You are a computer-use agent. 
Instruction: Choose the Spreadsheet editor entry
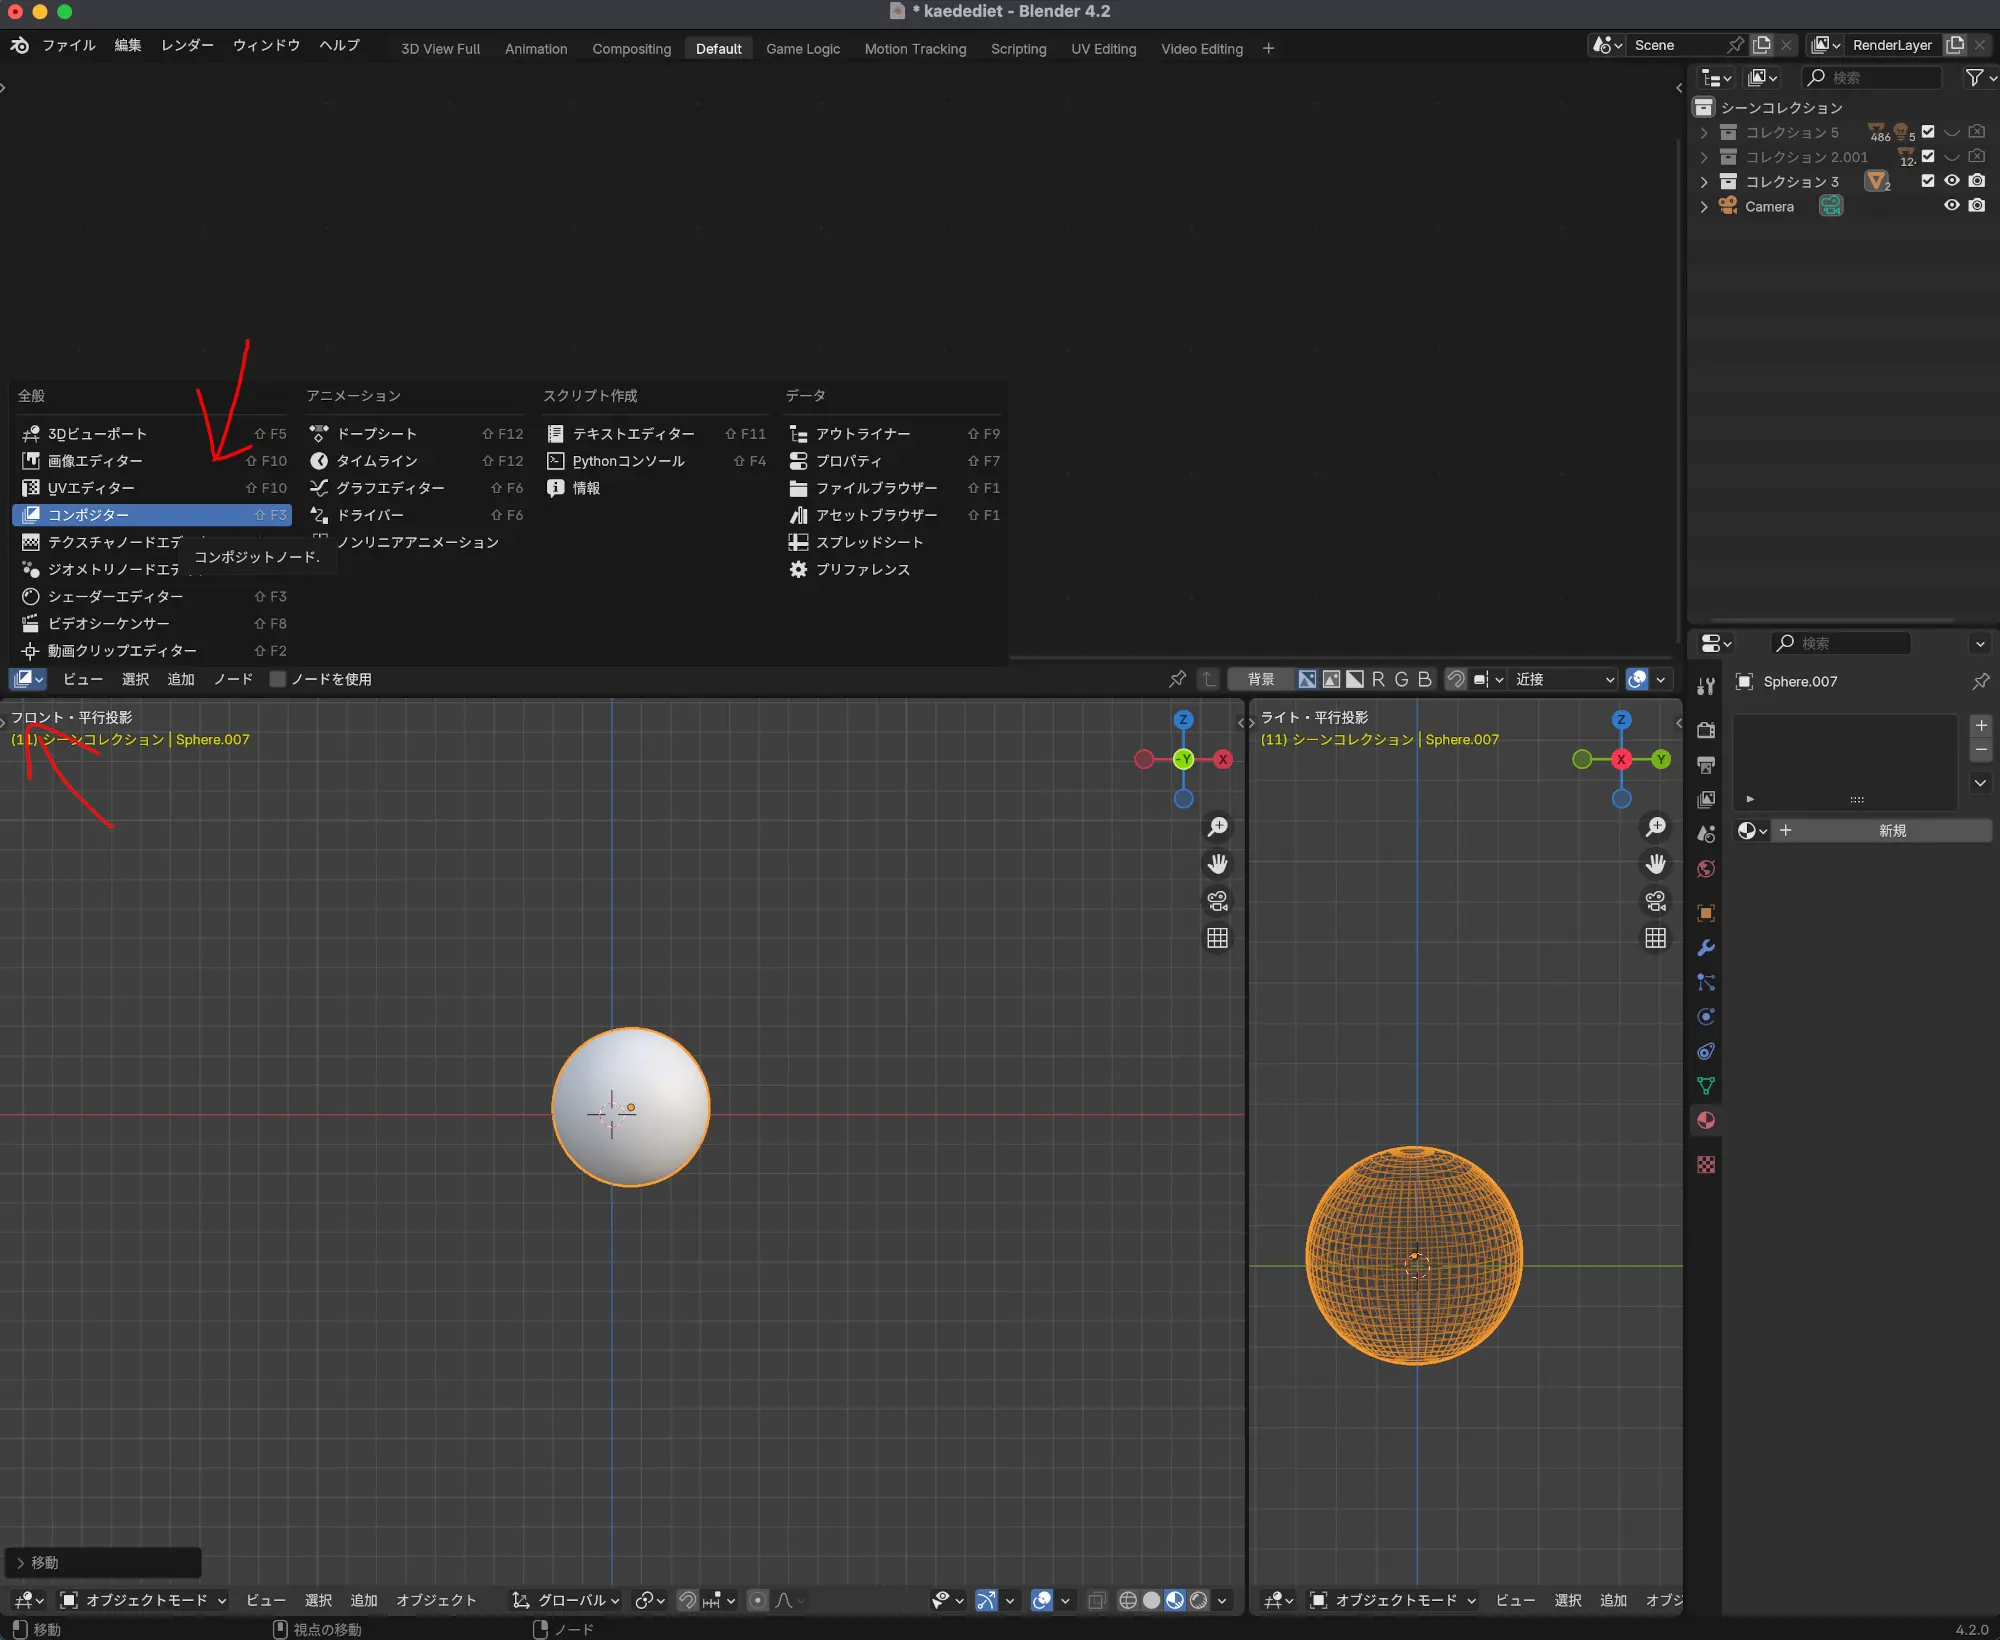click(x=893, y=542)
